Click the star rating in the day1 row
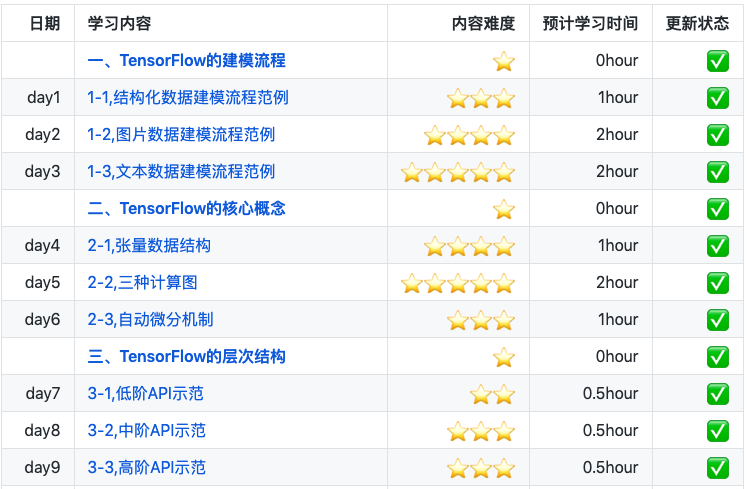Viewport: 747px width, 489px height. (x=481, y=98)
